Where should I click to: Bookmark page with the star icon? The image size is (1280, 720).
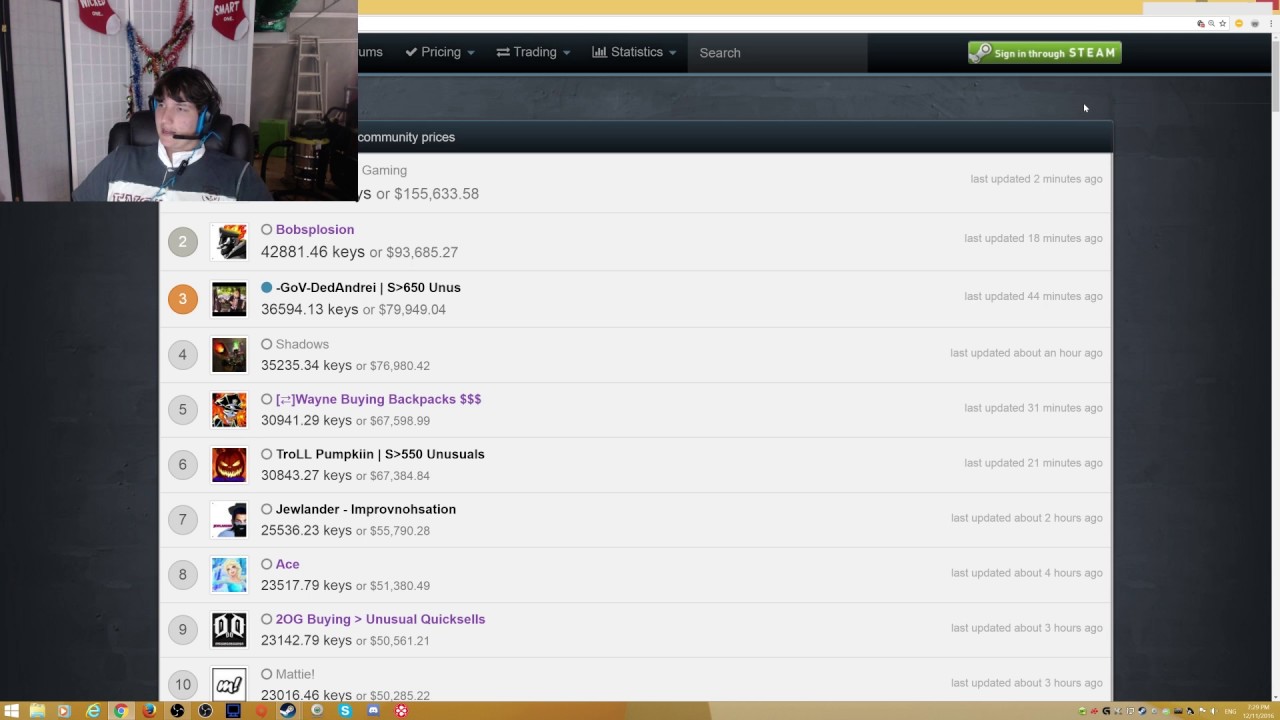pos(1222,23)
